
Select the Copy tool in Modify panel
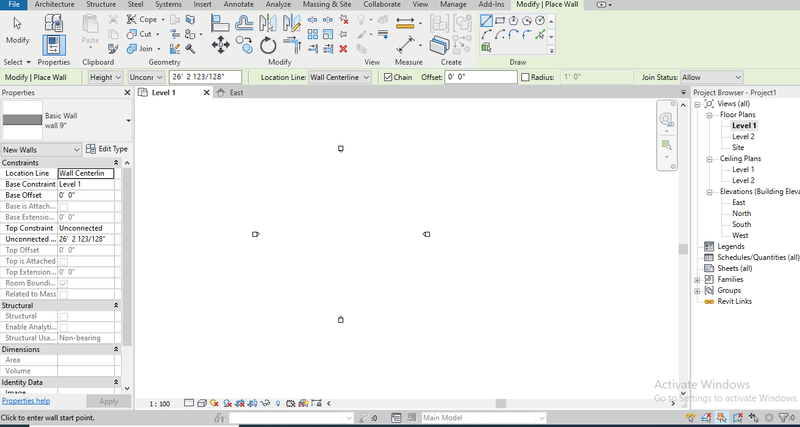[x=244, y=45]
